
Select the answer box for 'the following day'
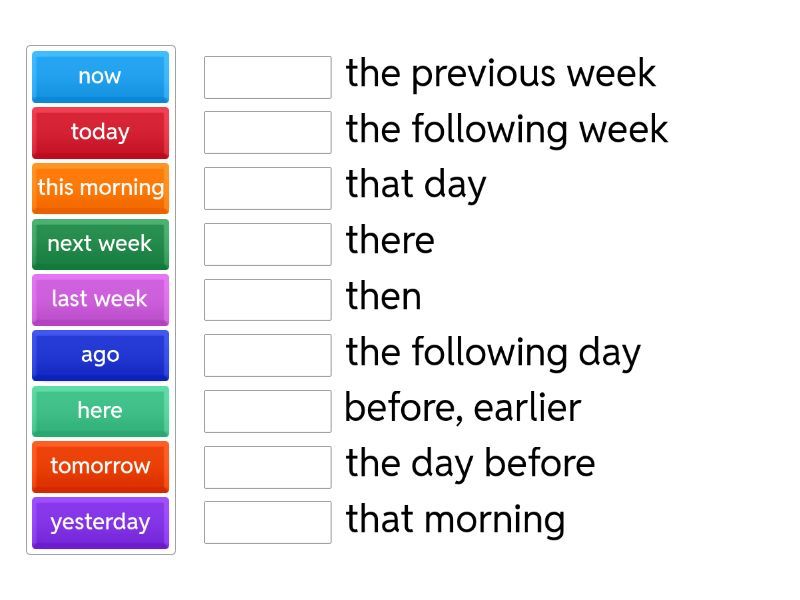coord(267,355)
